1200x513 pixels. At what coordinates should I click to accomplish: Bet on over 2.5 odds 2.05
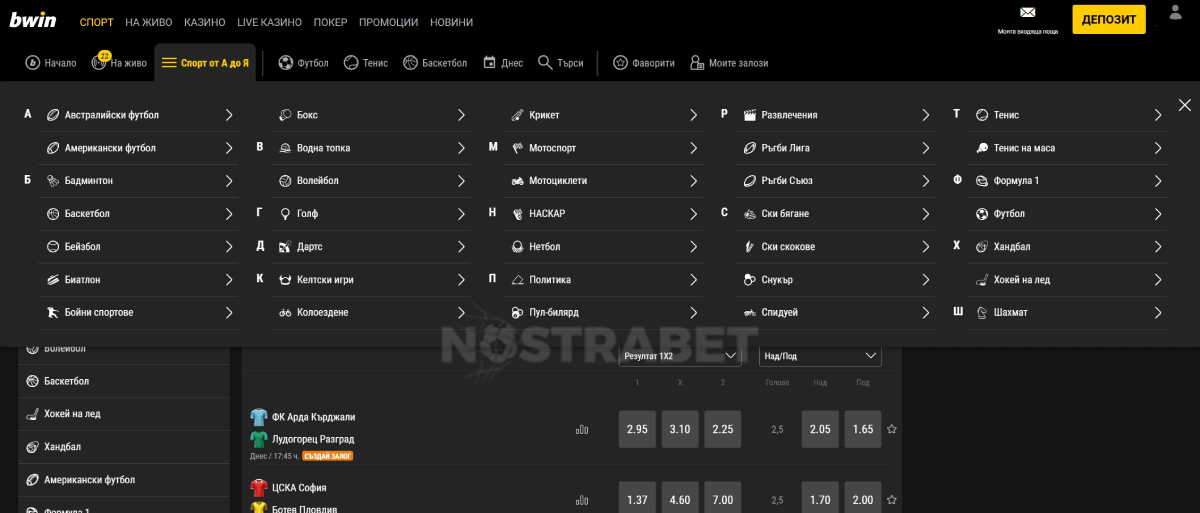(x=820, y=429)
